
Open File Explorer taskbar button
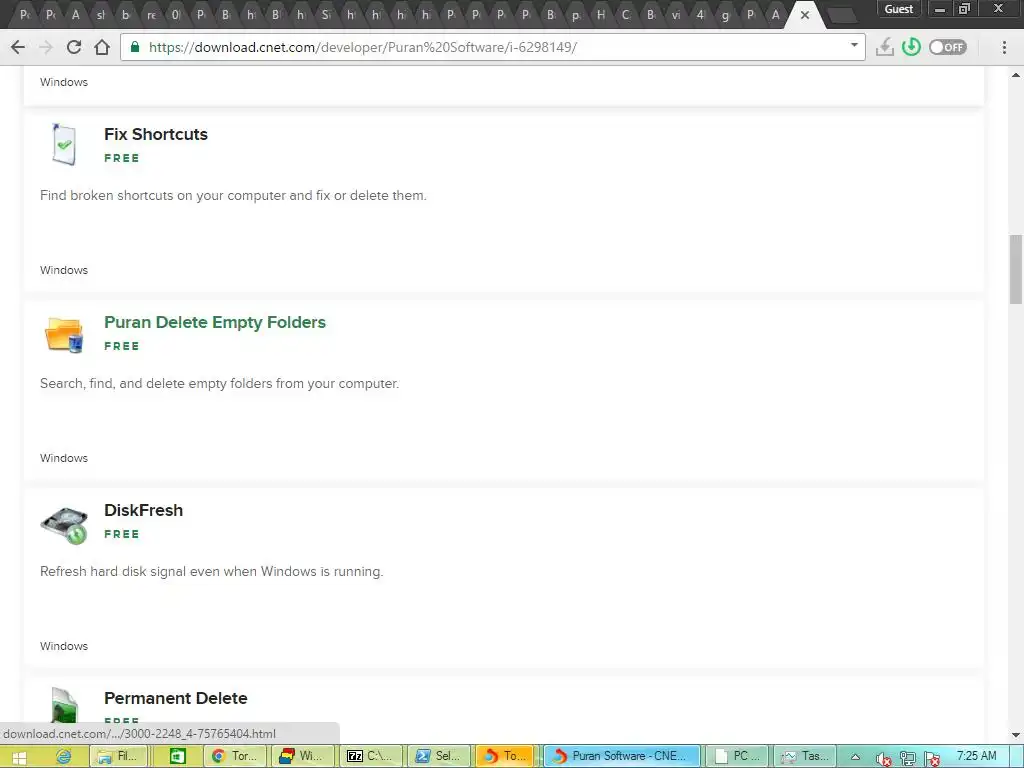click(x=118, y=756)
